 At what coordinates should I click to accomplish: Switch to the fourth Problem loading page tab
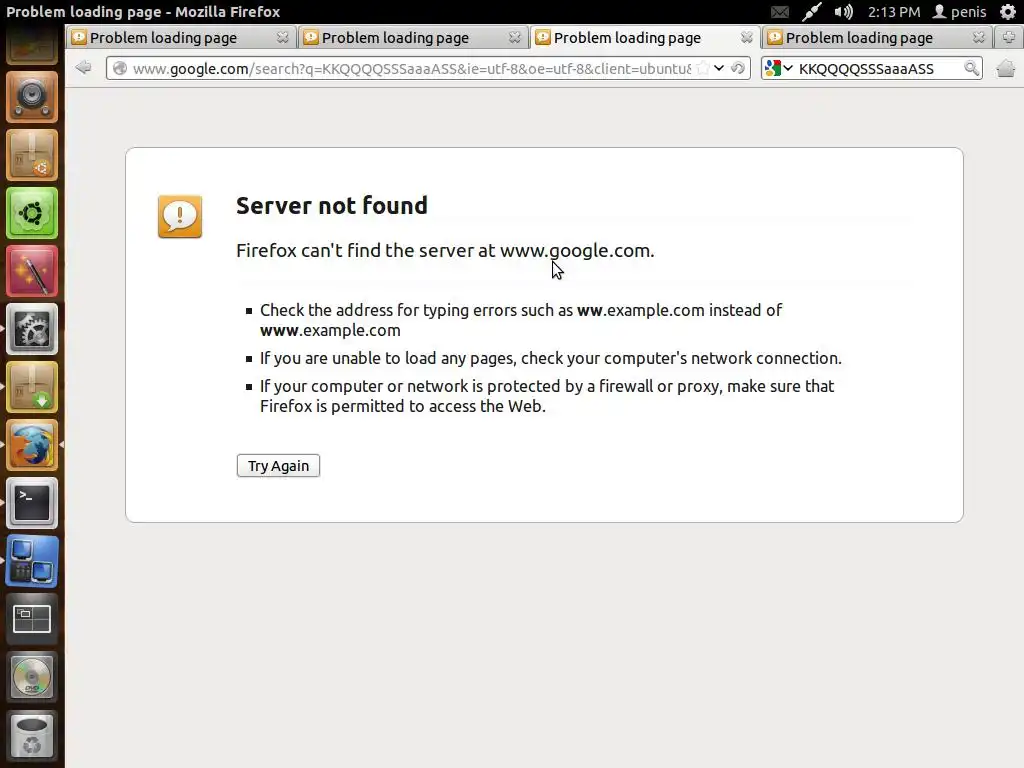click(876, 37)
